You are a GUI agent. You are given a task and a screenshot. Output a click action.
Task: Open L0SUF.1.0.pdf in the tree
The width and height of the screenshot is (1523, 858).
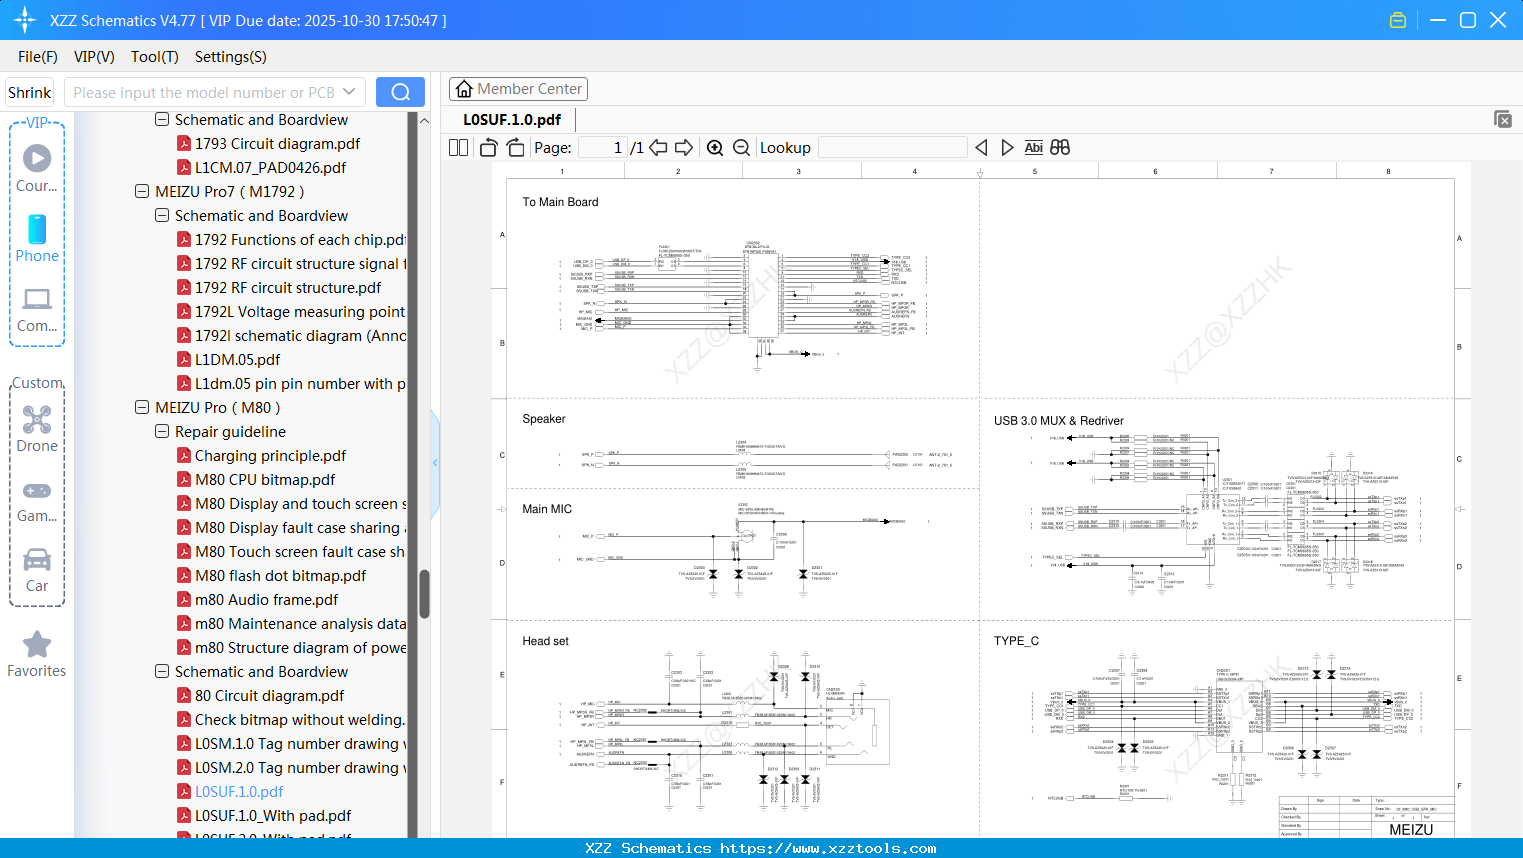[239, 791]
